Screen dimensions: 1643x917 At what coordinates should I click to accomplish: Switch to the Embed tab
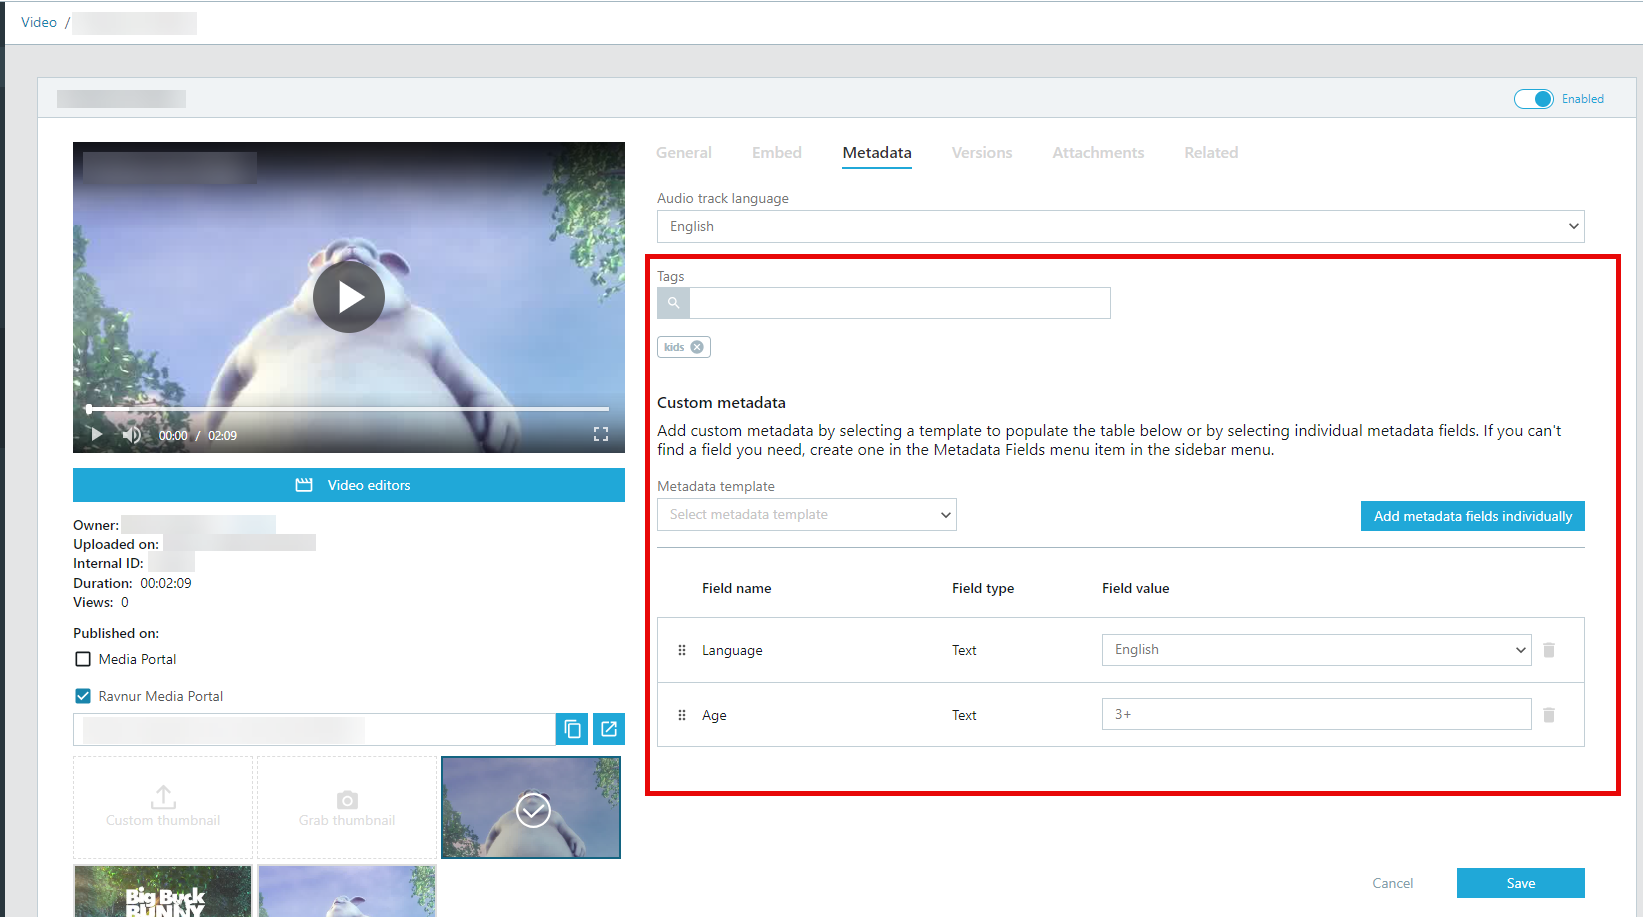click(x=777, y=153)
